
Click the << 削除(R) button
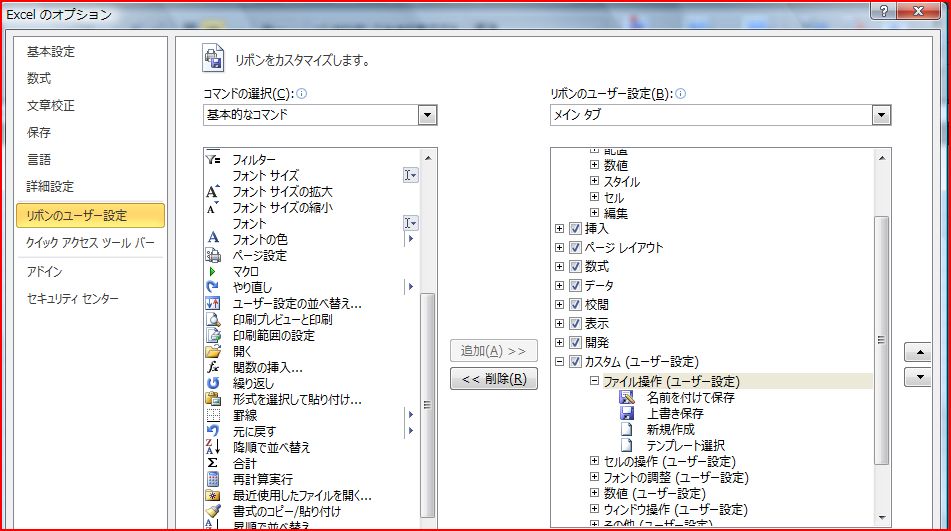(494, 379)
